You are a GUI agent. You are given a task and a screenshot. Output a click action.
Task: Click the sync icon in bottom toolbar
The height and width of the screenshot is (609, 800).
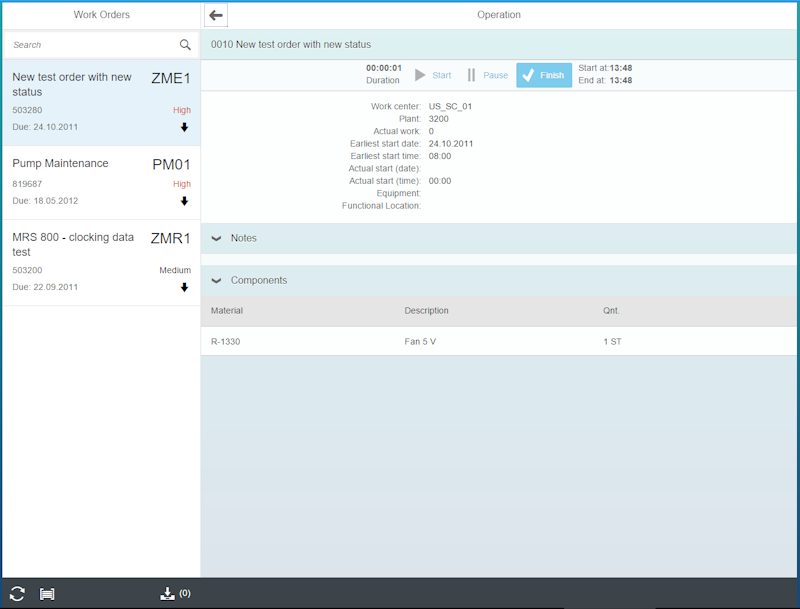pyautogui.click(x=20, y=592)
